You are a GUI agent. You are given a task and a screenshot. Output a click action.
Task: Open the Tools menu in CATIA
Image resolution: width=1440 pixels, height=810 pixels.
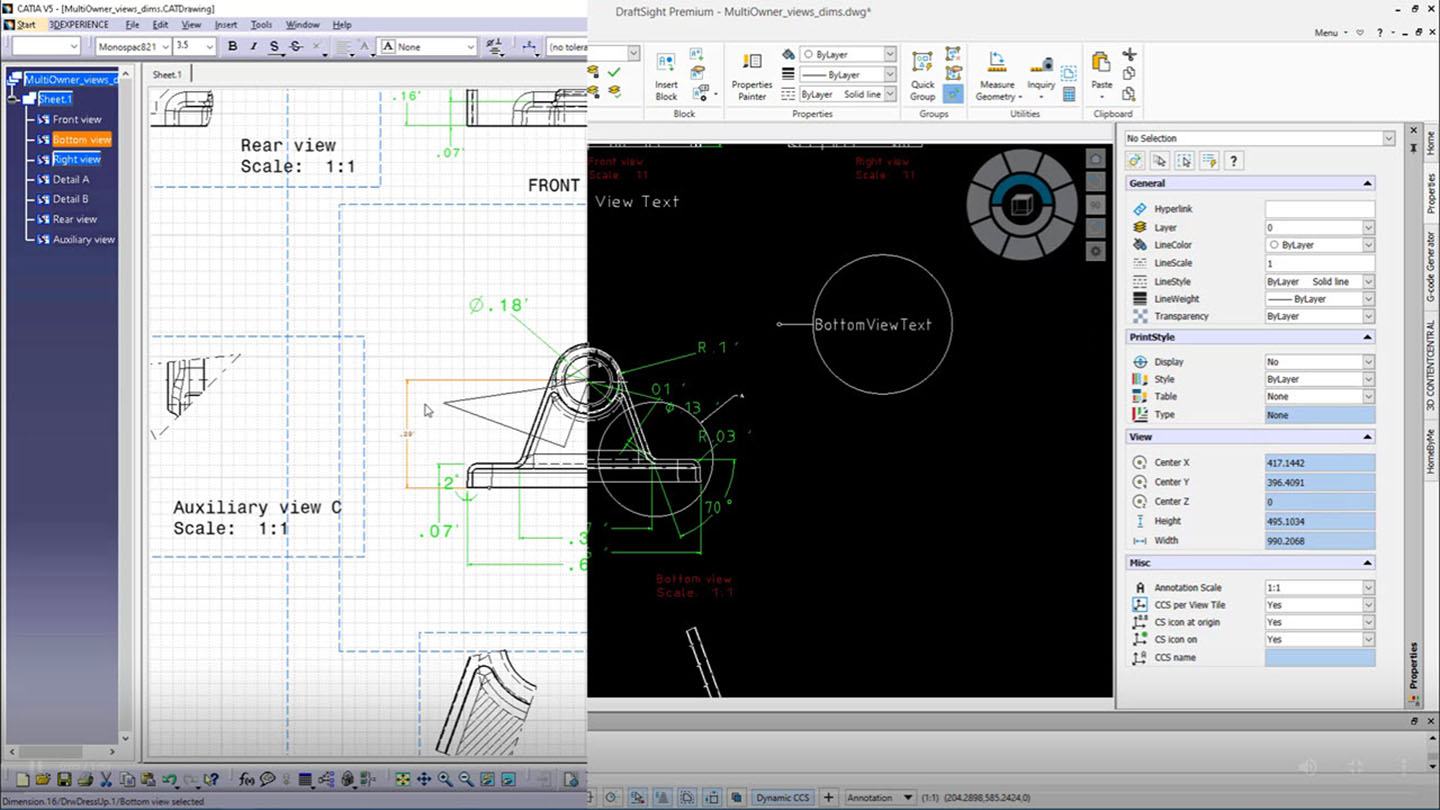261,24
